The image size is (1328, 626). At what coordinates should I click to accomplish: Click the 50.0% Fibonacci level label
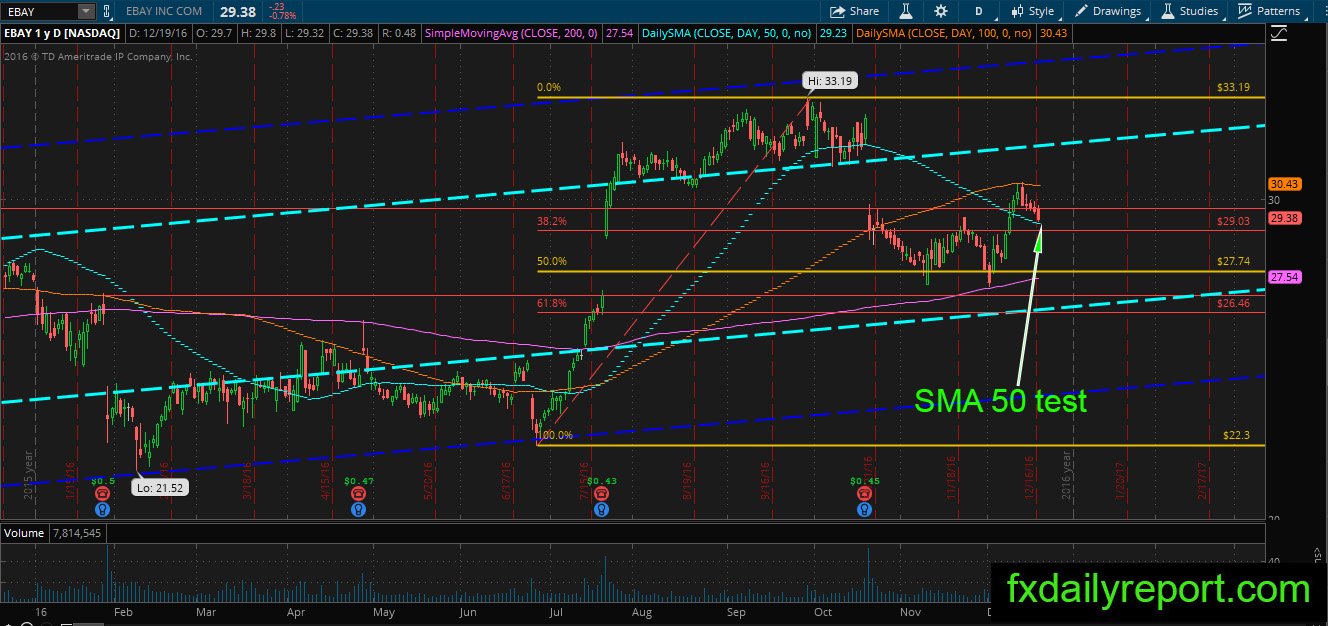tap(552, 262)
